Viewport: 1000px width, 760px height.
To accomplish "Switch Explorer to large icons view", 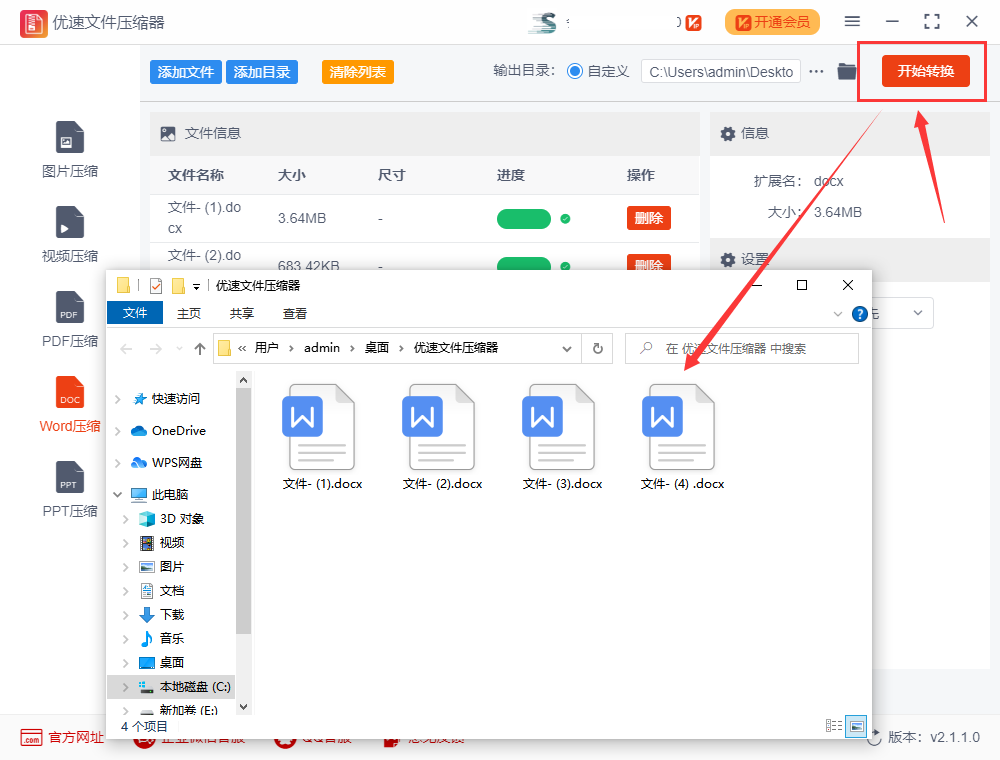I will click(x=856, y=726).
